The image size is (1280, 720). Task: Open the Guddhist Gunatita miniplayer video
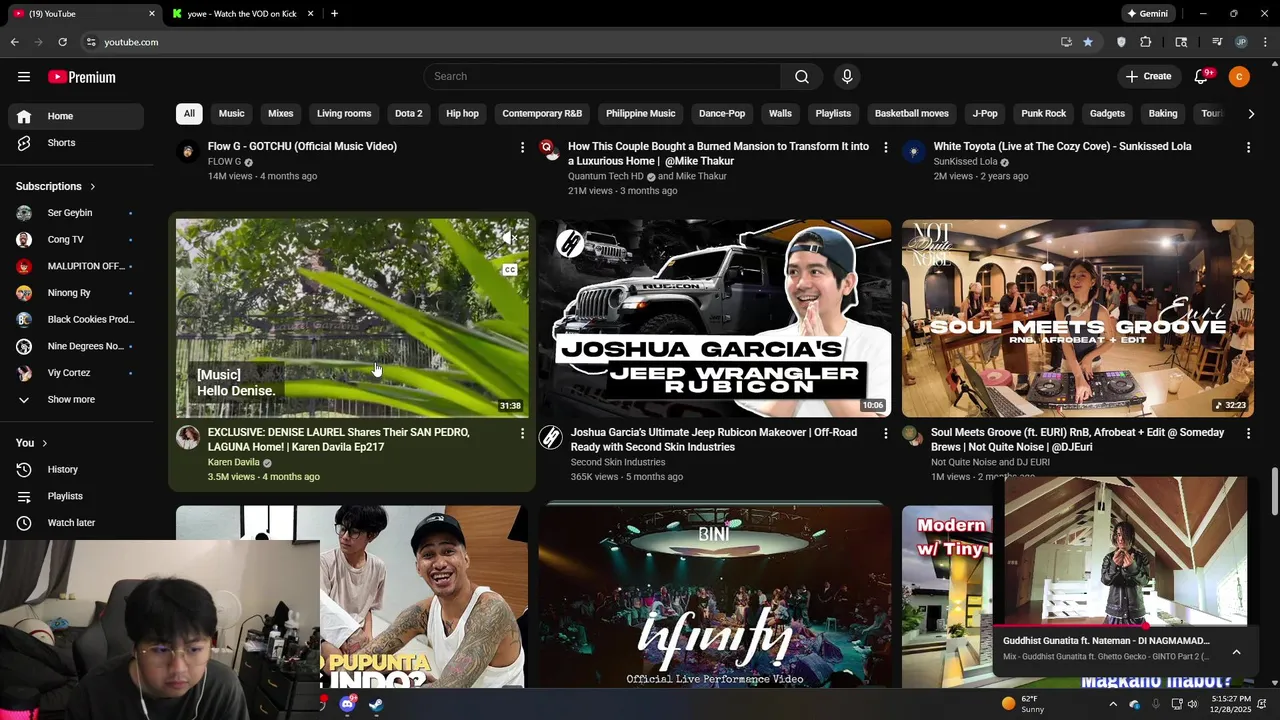(x=1126, y=551)
